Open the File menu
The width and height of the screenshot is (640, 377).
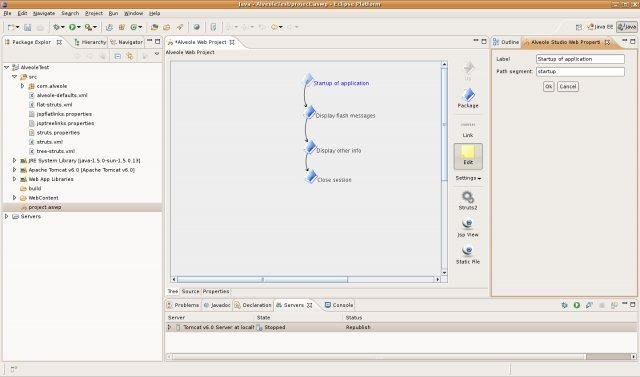7,13
